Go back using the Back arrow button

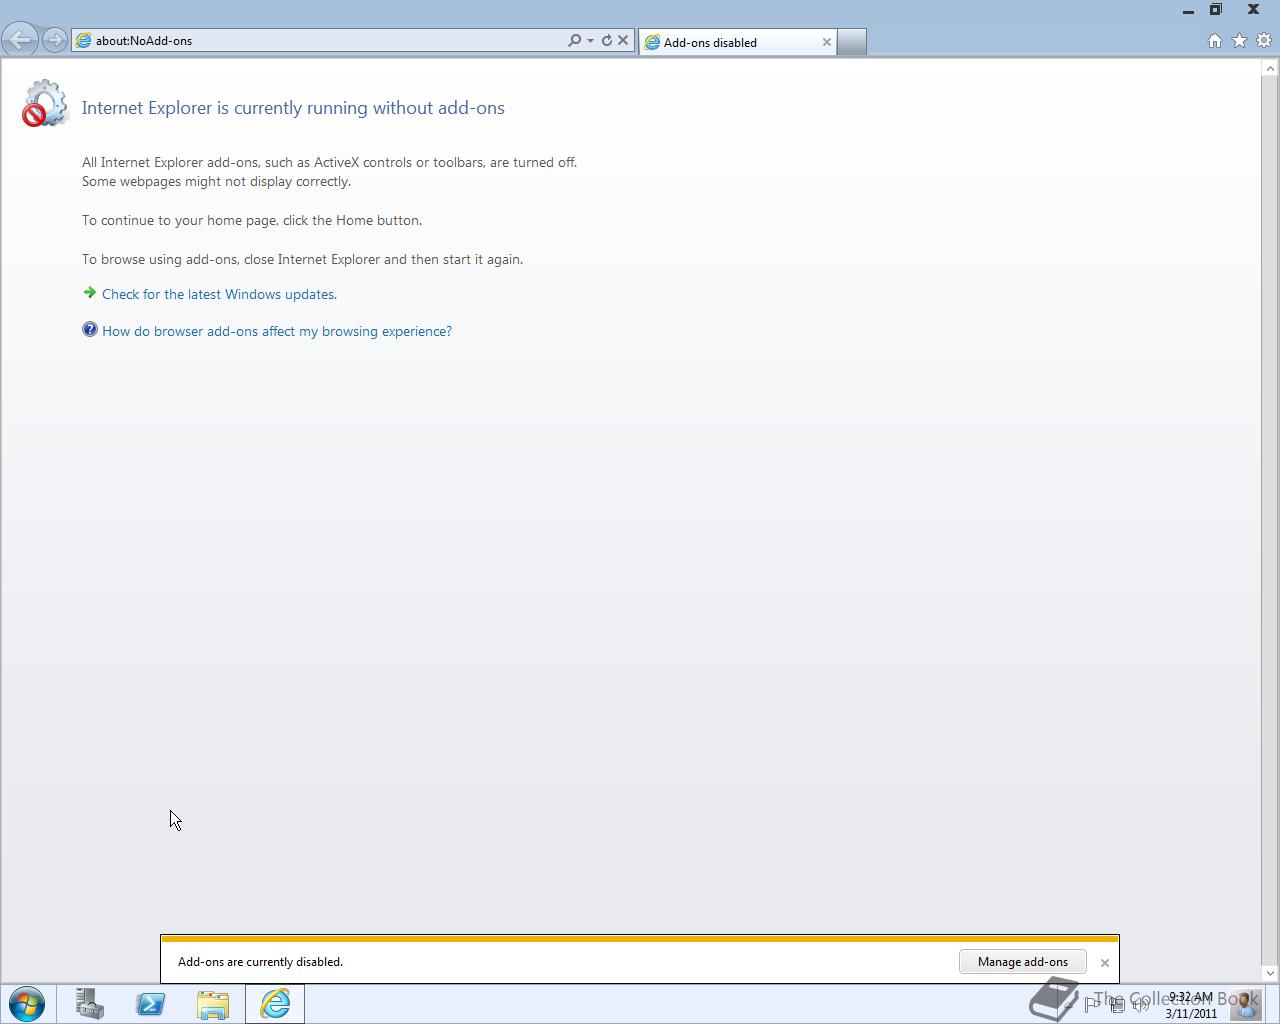[x=20, y=40]
